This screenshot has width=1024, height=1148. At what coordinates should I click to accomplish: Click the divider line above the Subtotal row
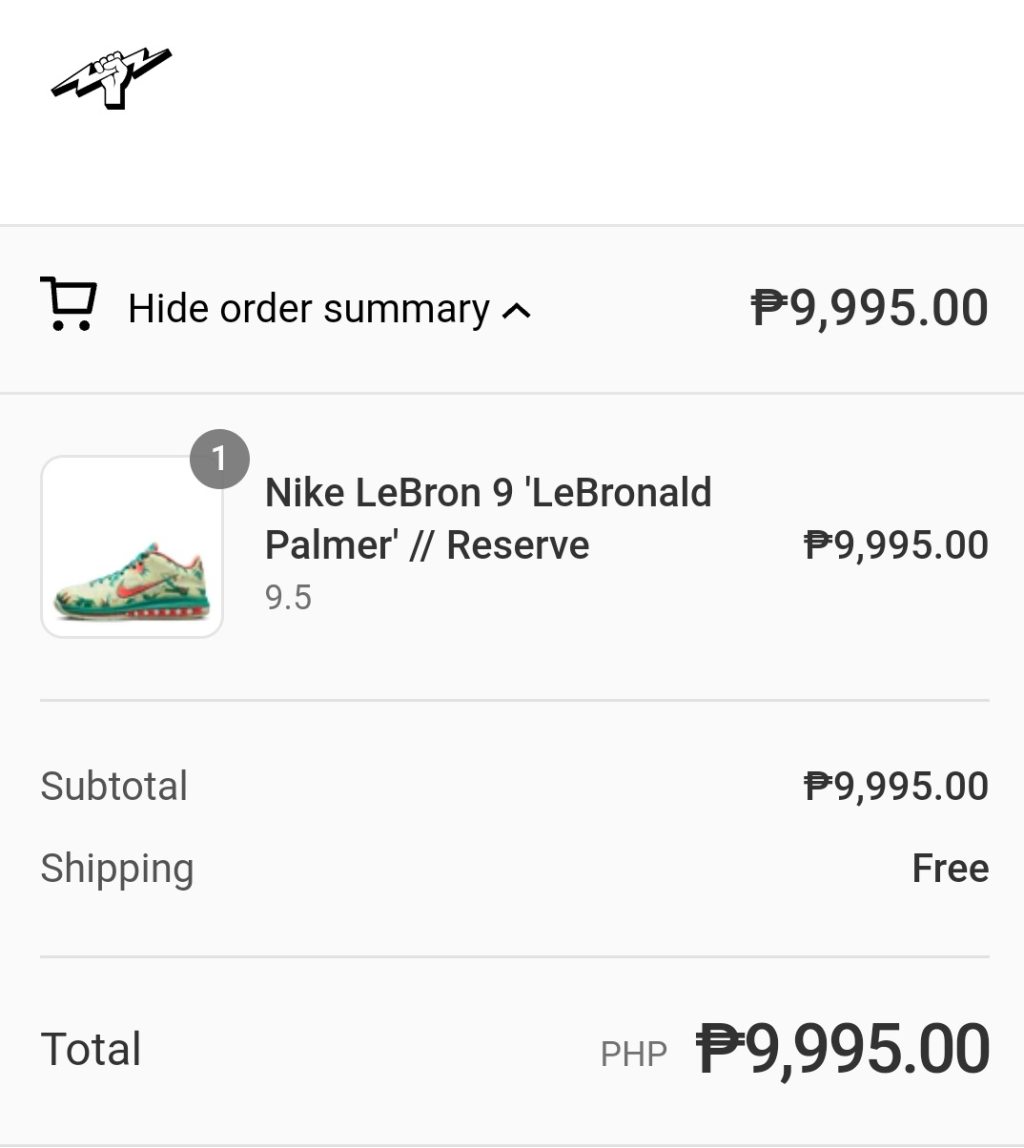tap(514, 700)
